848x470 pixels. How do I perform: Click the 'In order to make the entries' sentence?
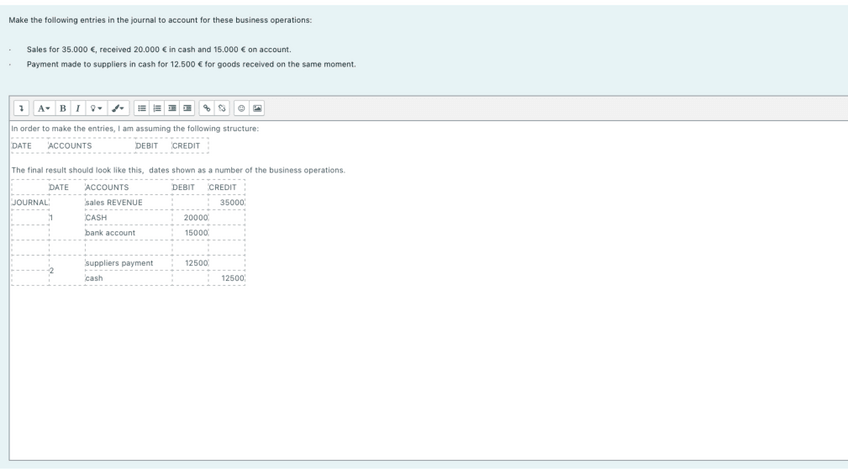tap(135, 129)
